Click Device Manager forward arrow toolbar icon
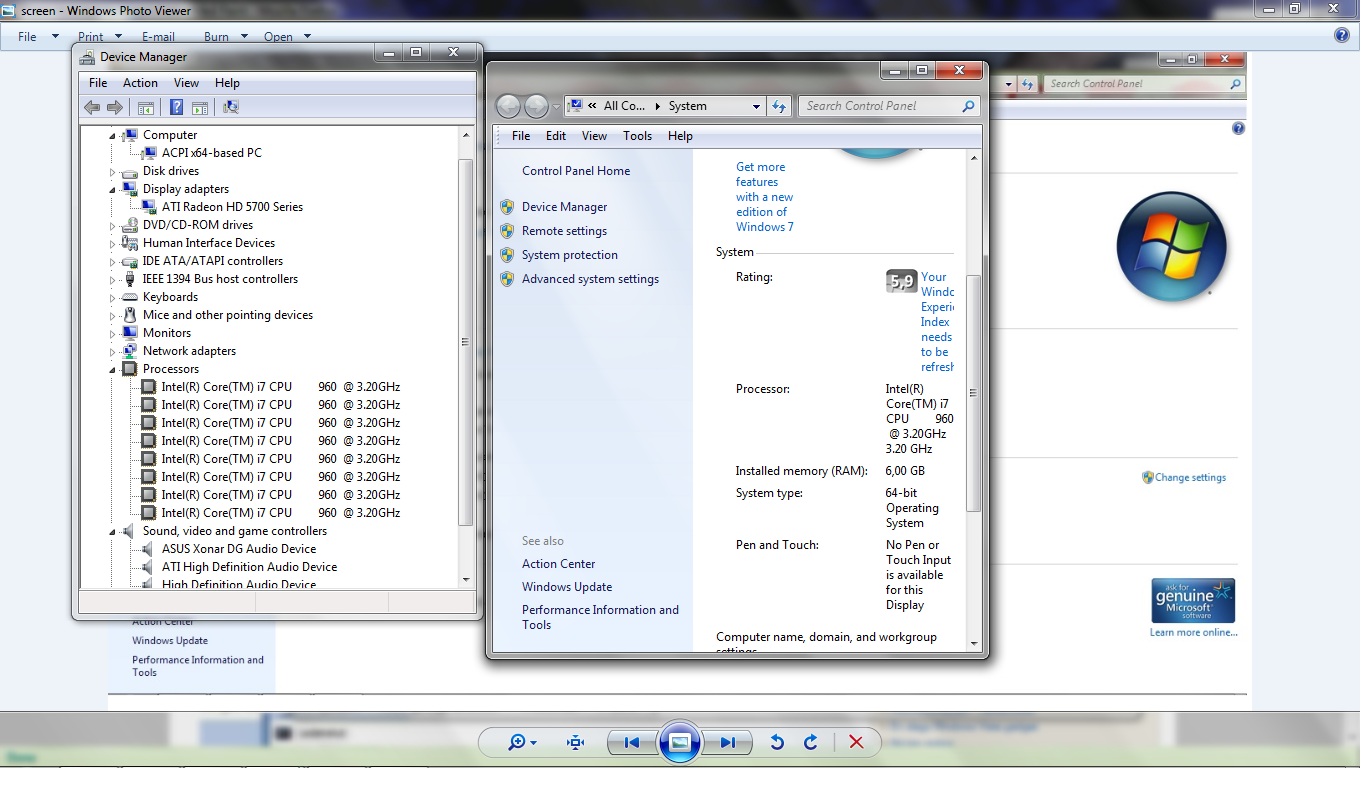The image size is (1366, 788). (115, 107)
